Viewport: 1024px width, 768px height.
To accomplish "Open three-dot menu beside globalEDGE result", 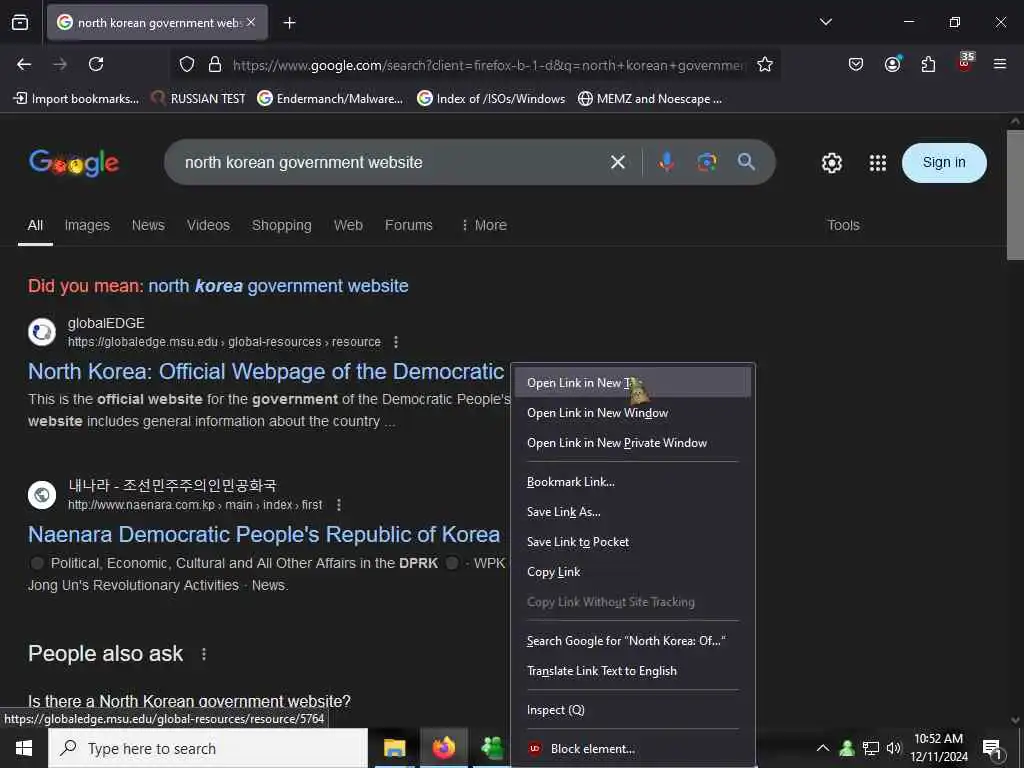I will click(x=396, y=342).
